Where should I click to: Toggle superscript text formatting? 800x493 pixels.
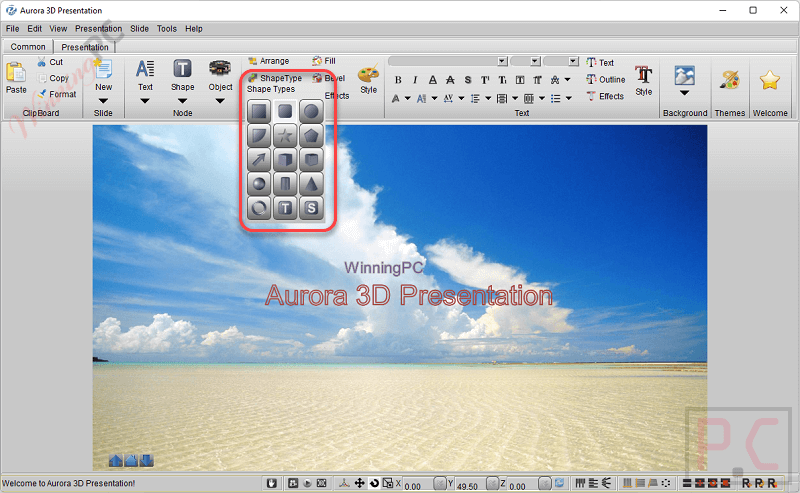(485, 80)
